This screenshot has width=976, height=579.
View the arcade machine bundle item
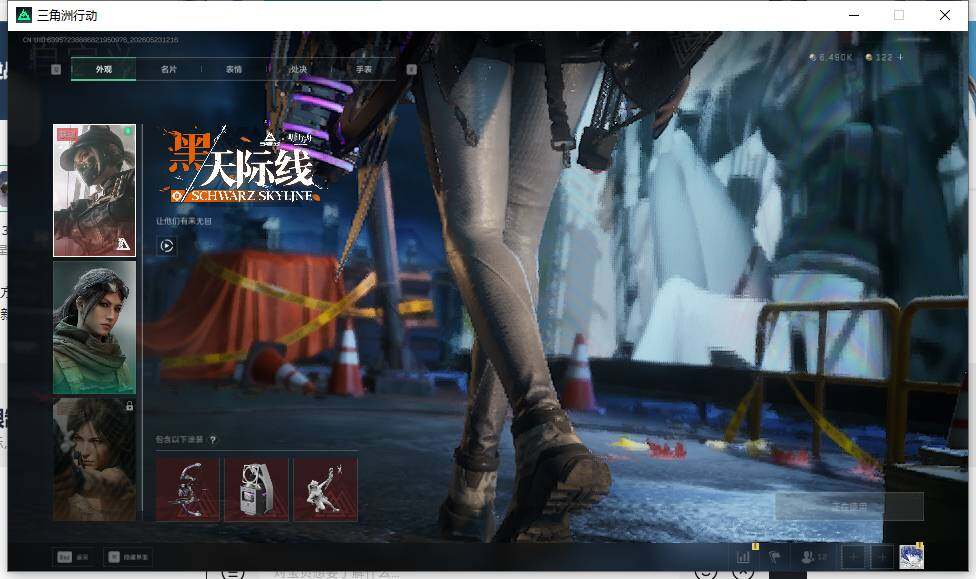[256, 489]
